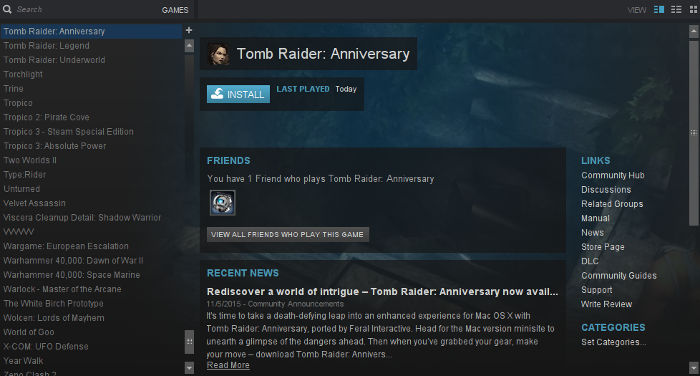Open the Community Guides link
Screen dimensions: 700x376
tap(619, 276)
